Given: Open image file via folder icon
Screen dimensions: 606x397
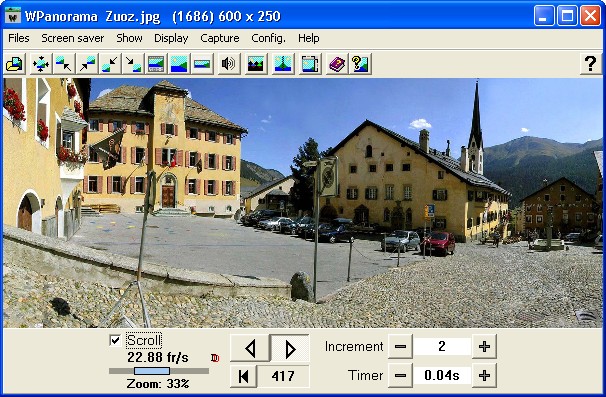Looking at the screenshot, I should click(15, 64).
